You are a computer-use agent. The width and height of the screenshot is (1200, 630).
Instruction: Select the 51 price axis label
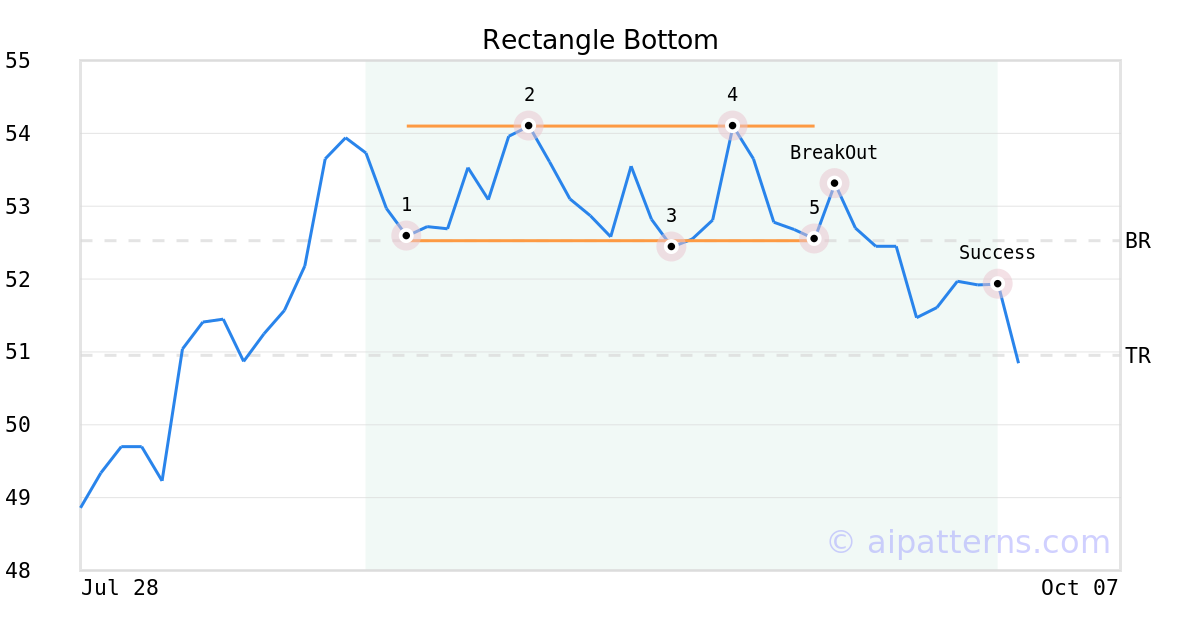pos(18,352)
